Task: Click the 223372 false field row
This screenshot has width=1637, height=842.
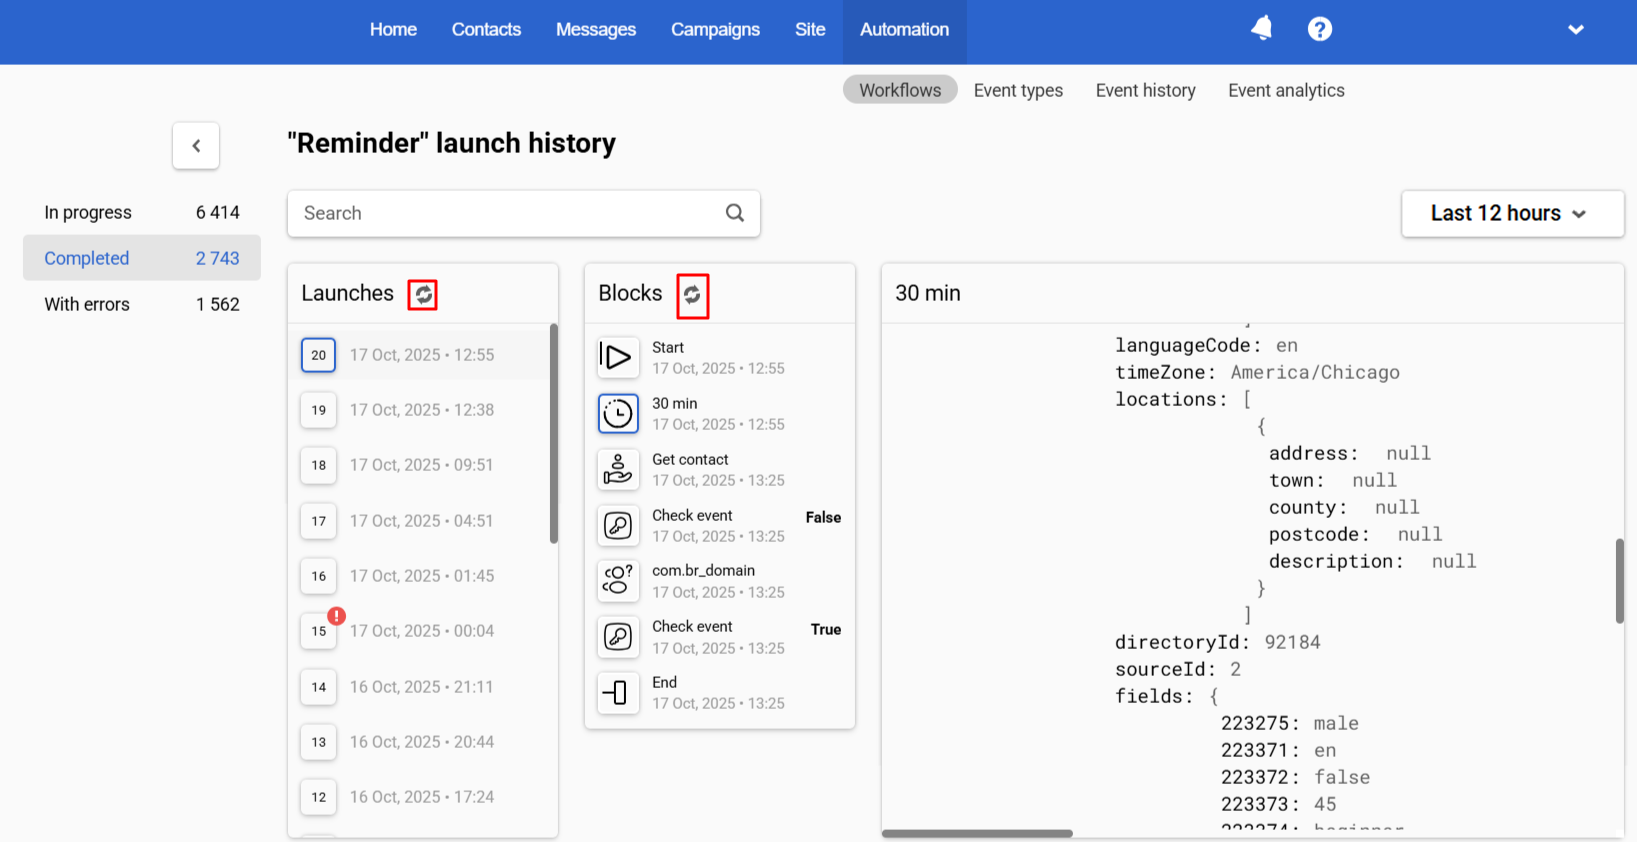Action: coord(1295,777)
